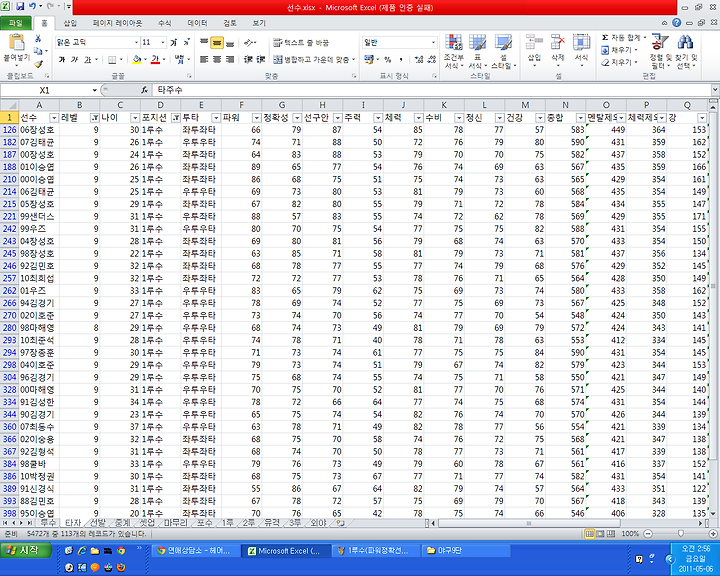Switch to the 투수 worksheet tab
Viewport: 720px width, 576px height.
pyautogui.click(x=48, y=523)
